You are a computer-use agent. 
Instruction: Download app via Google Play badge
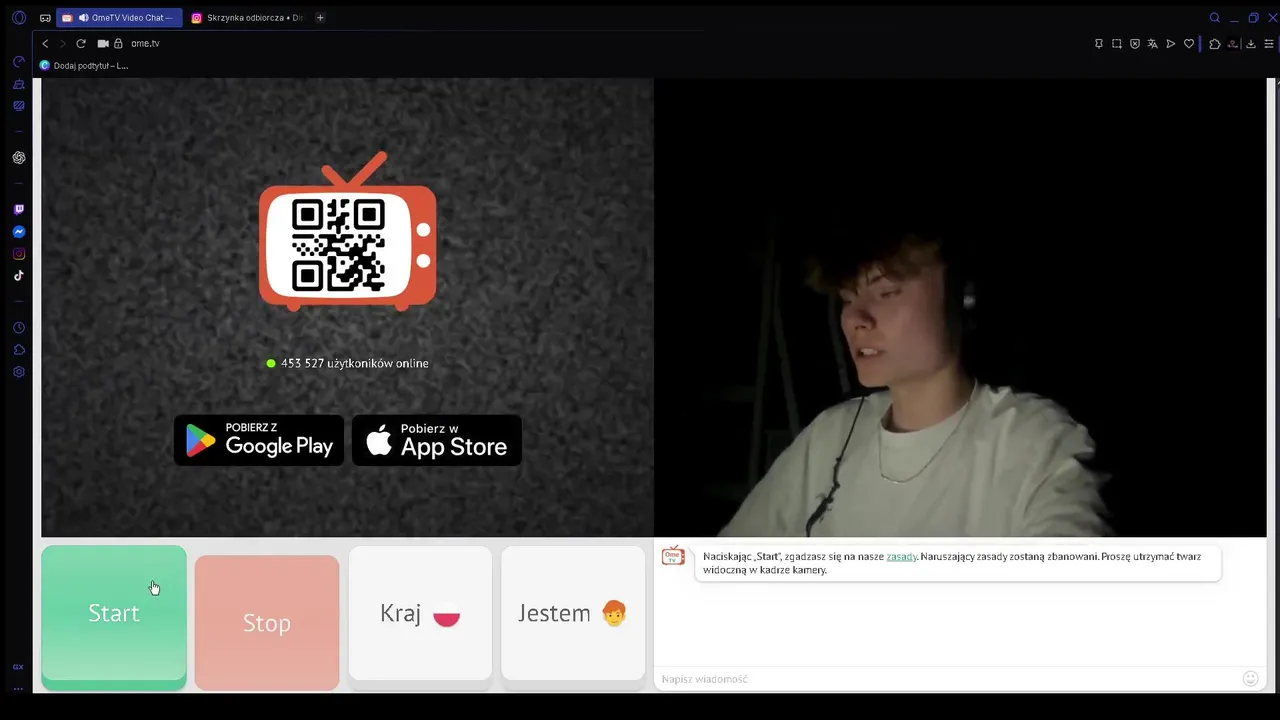[259, 440]
